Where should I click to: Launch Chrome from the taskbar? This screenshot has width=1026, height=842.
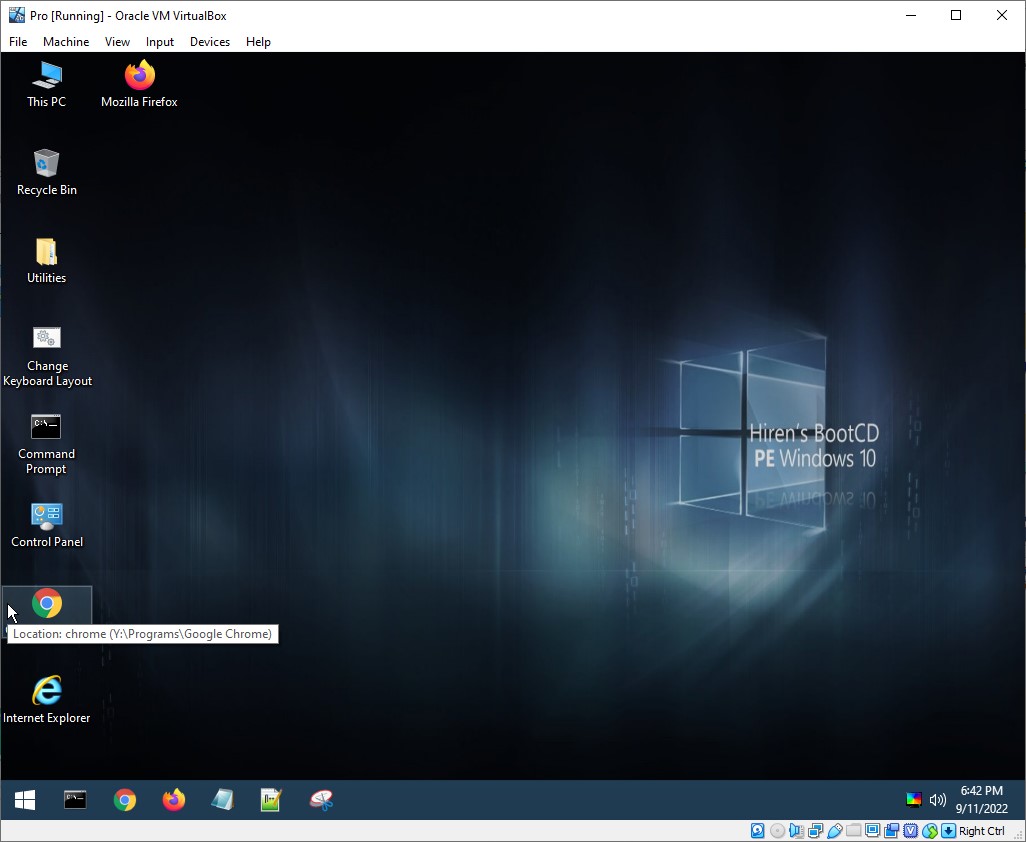pyautogui.click(x=124, y=799)
